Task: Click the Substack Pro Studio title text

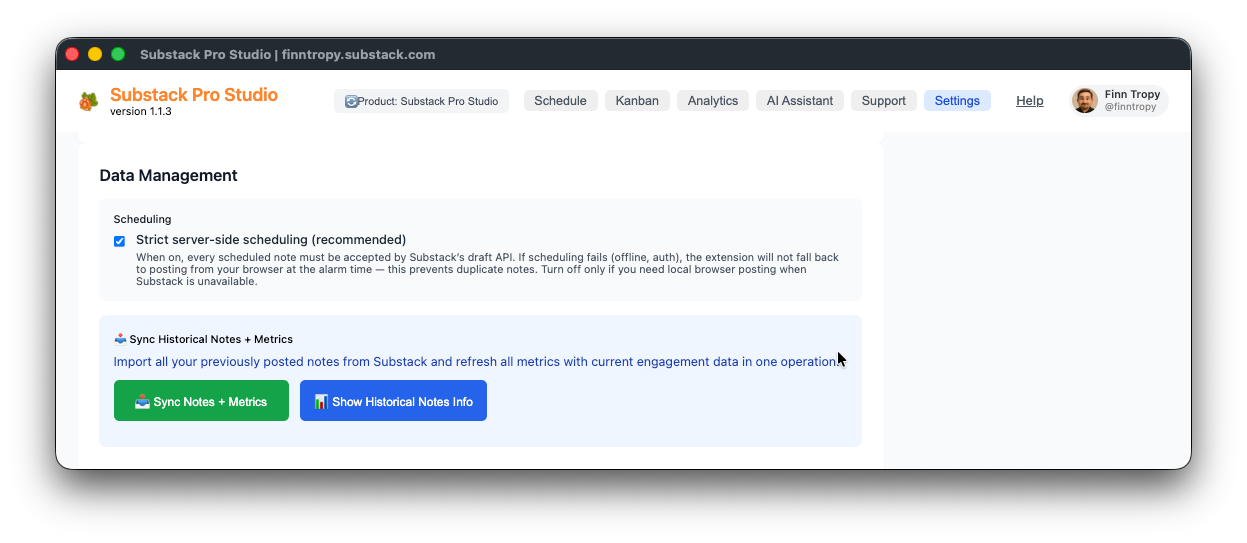Action: (194, 95)
